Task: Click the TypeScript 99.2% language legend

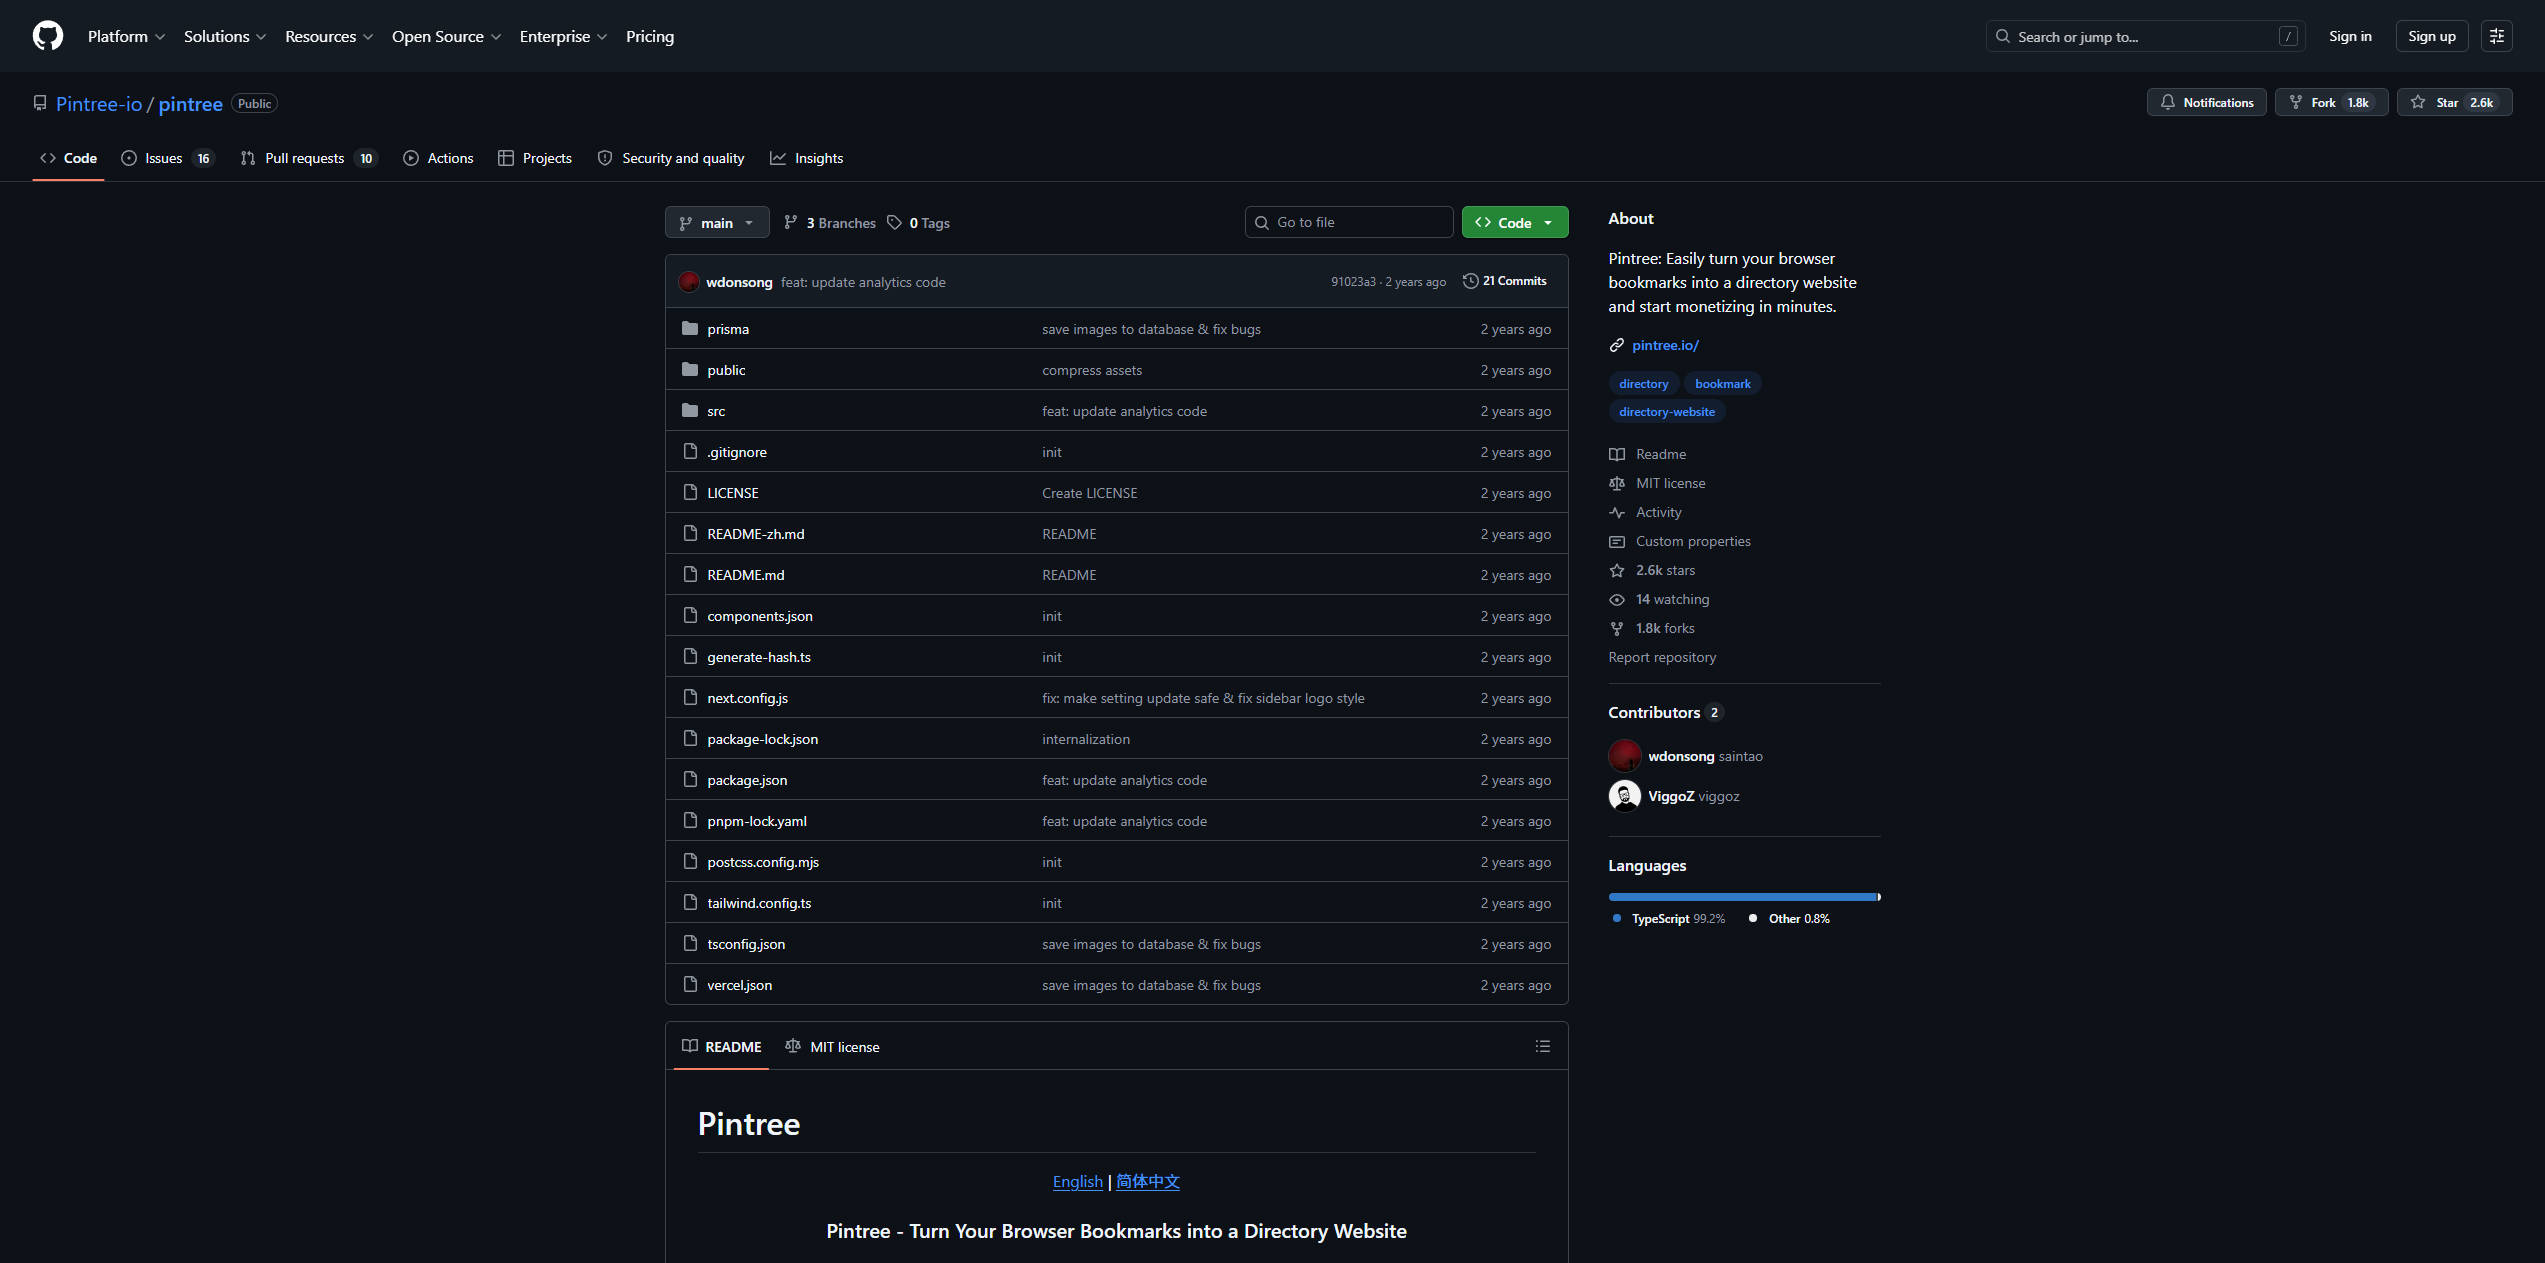Action: tap(1669, 918)
